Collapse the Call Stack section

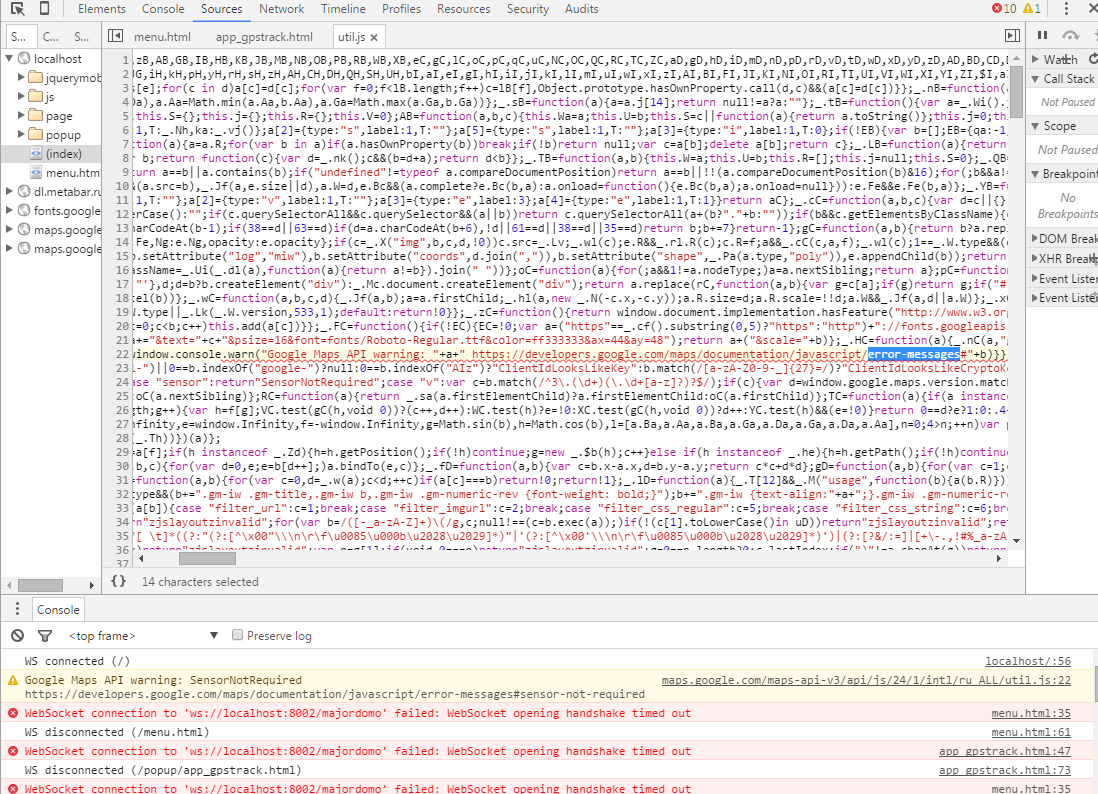coord(1036,79)
